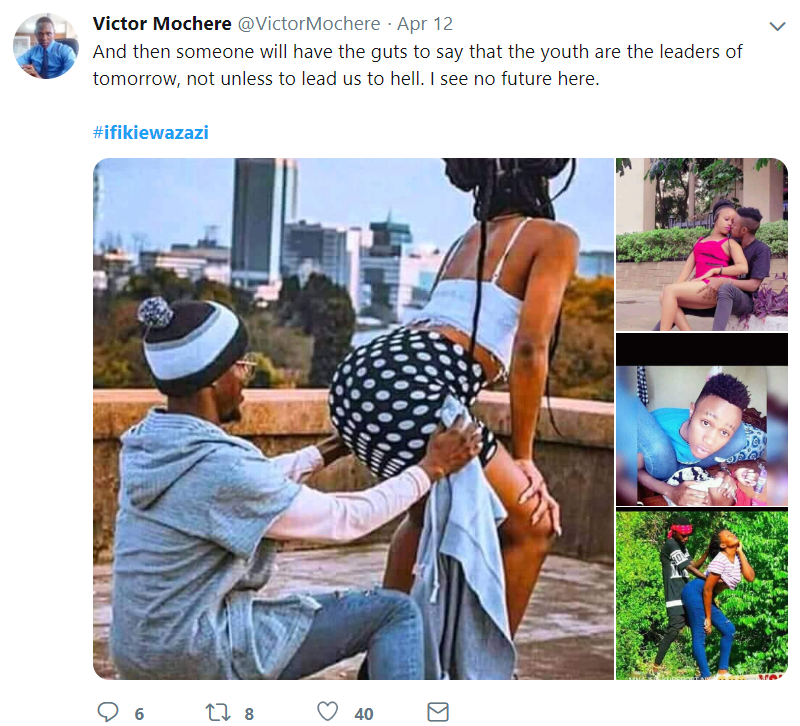The image size is (800, 726).
Task: Open the middle-right selfie thumbnail
Action: [x=701, y=419]
